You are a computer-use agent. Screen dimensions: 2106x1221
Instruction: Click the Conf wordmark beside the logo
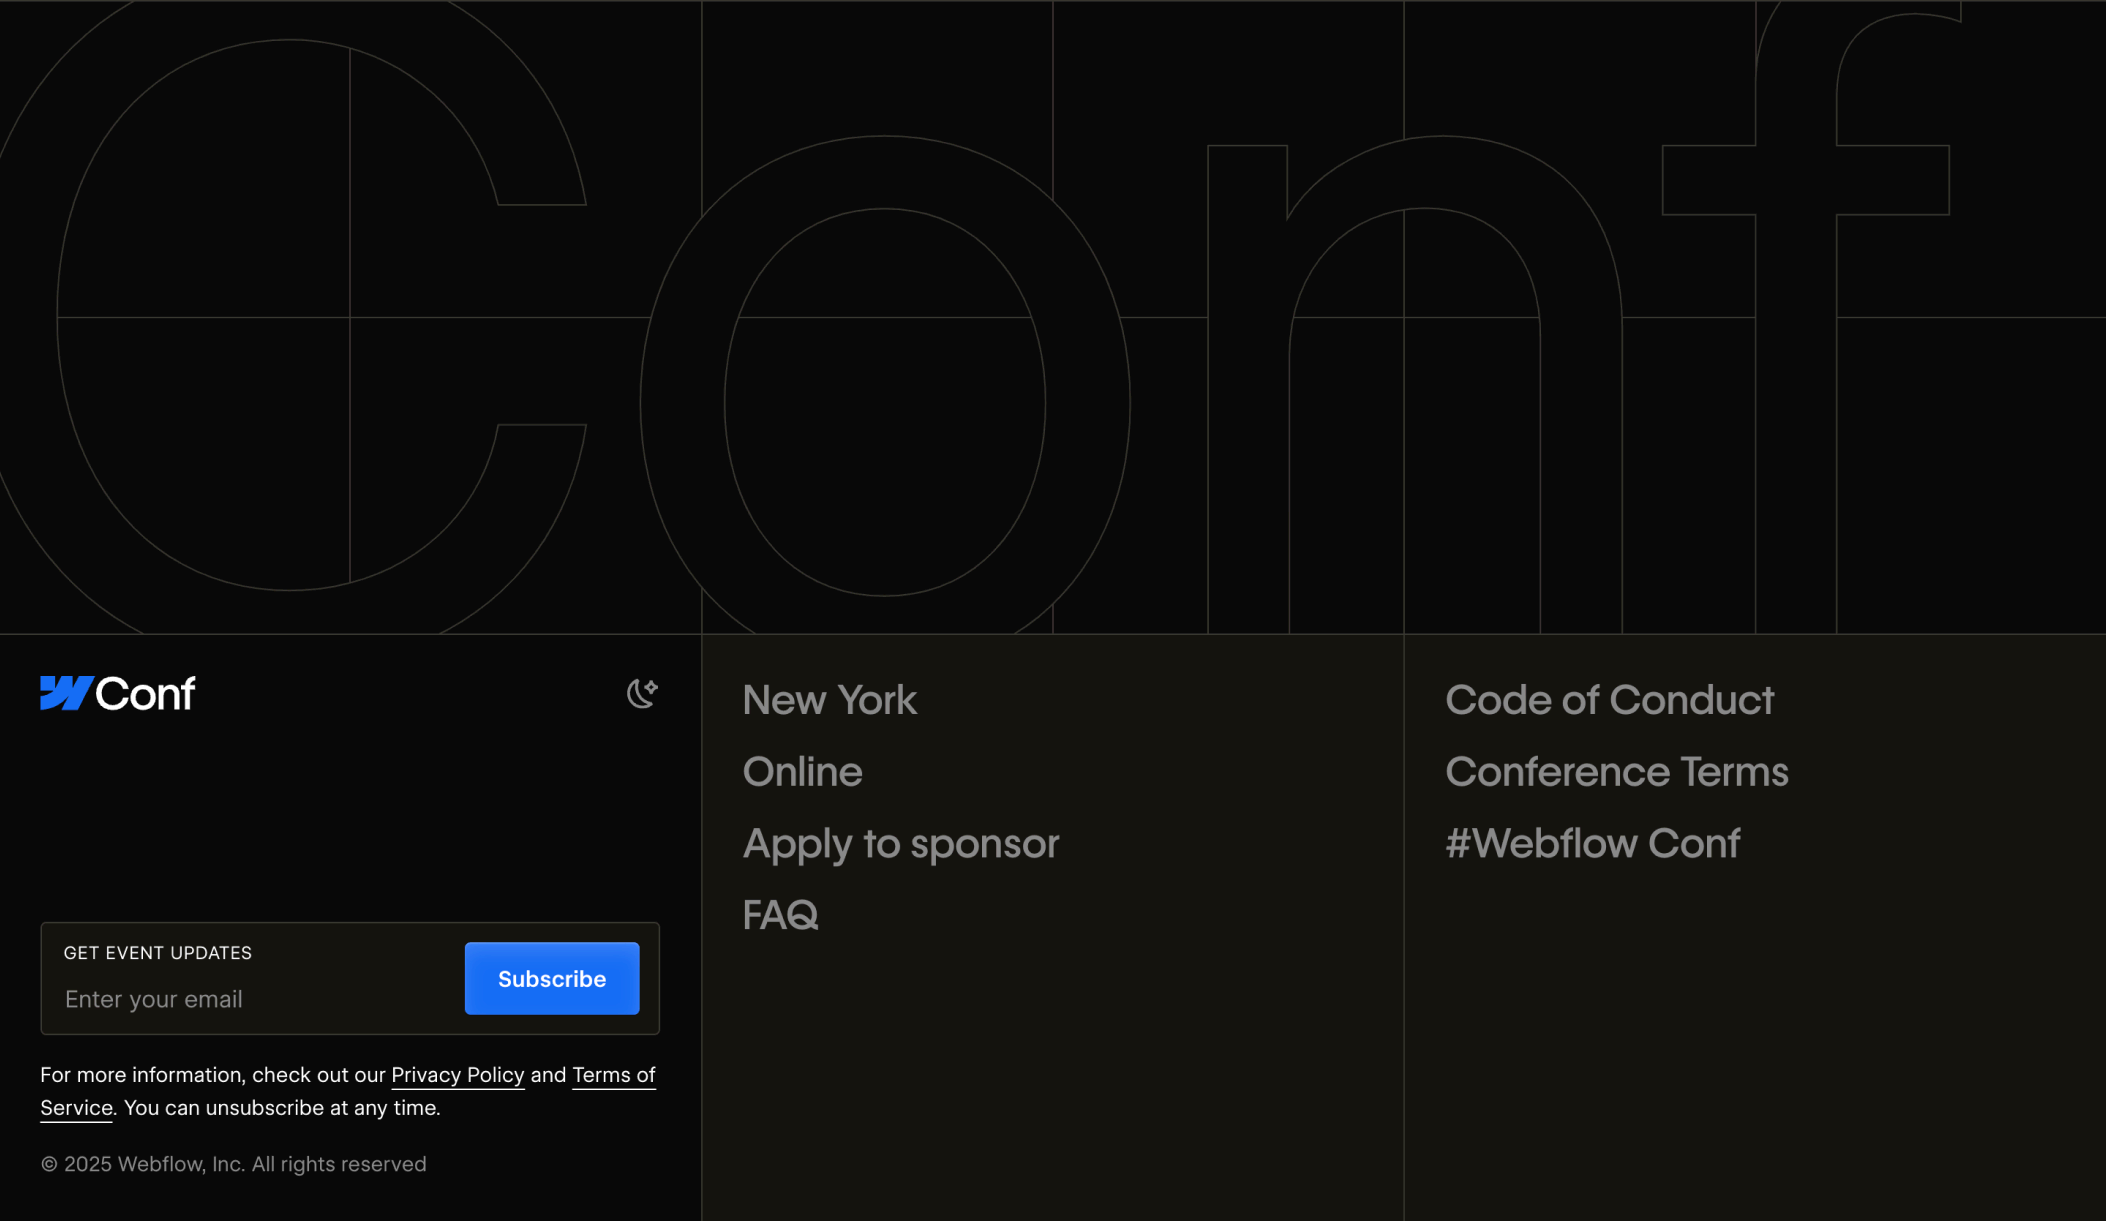click(146, 694)
